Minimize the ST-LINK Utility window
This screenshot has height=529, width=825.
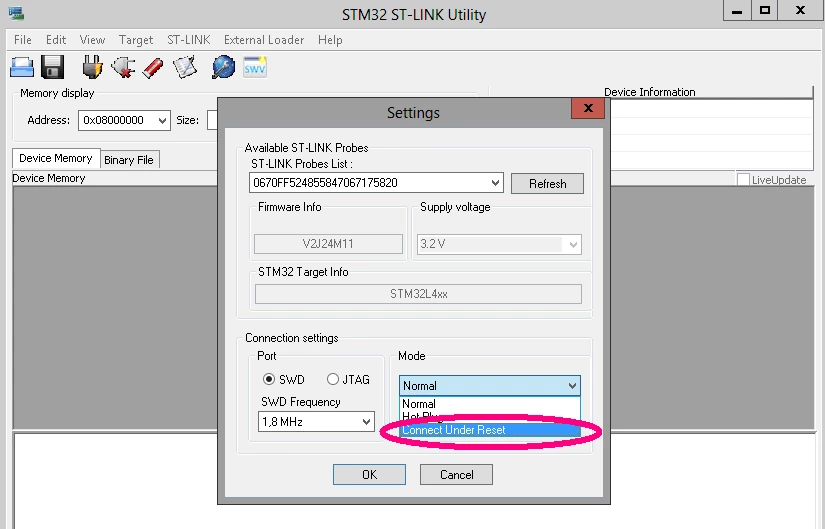pos(737,11)
